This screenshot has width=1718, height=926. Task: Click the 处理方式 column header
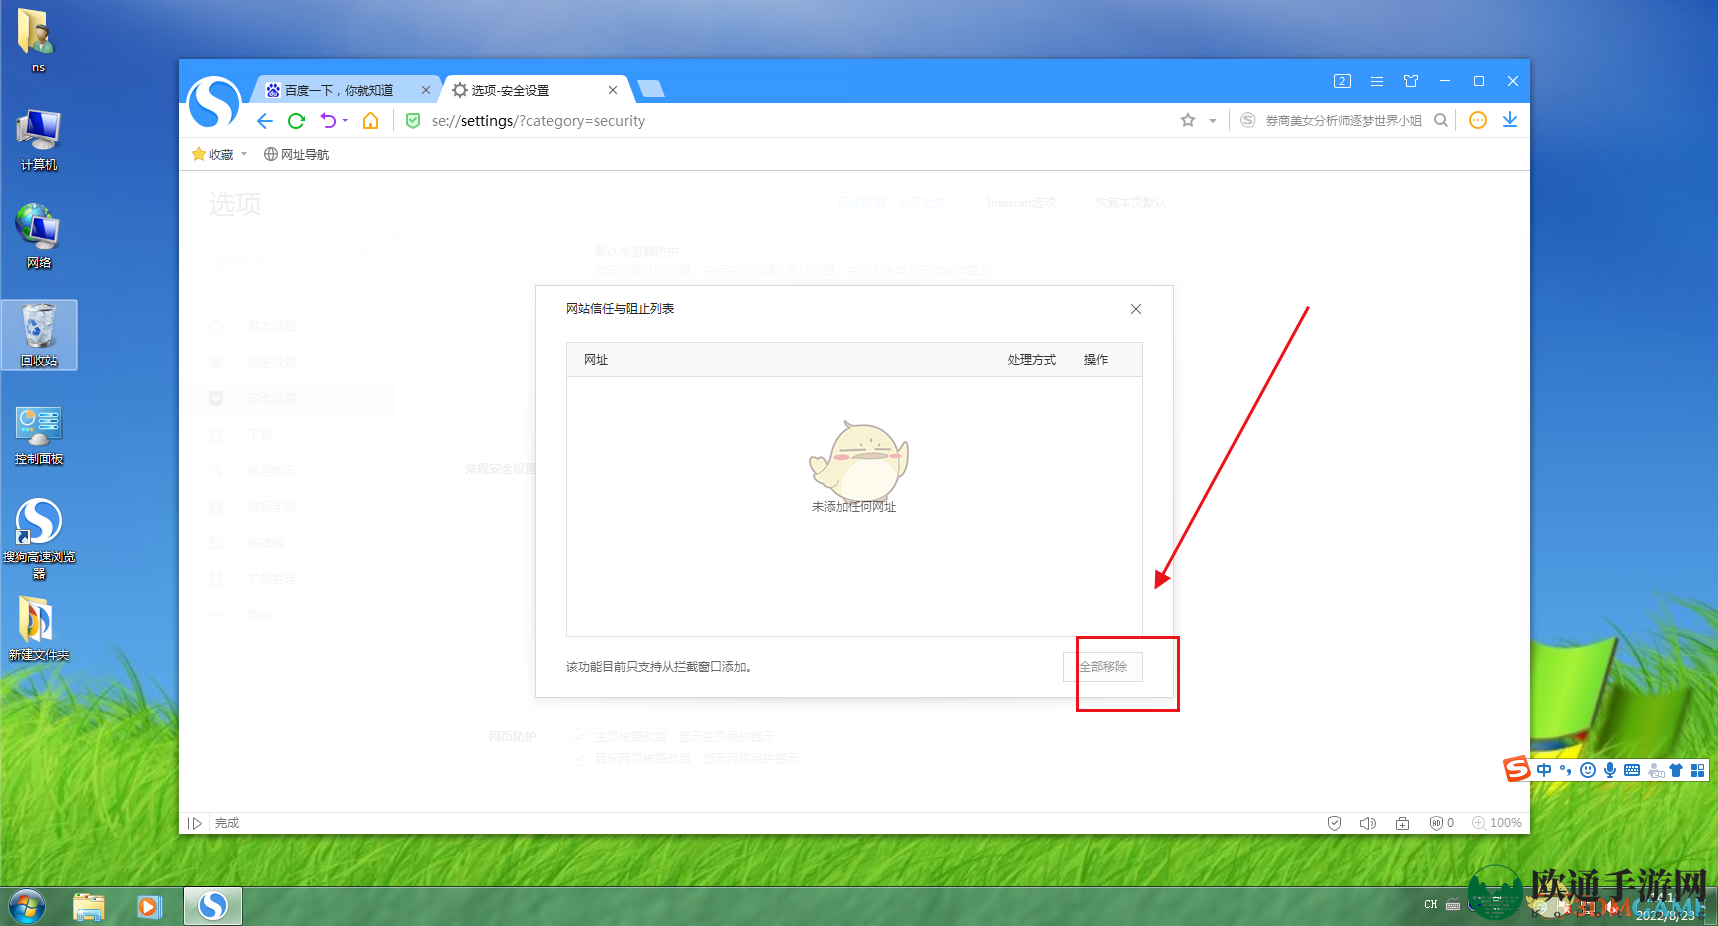(1031, 360)
